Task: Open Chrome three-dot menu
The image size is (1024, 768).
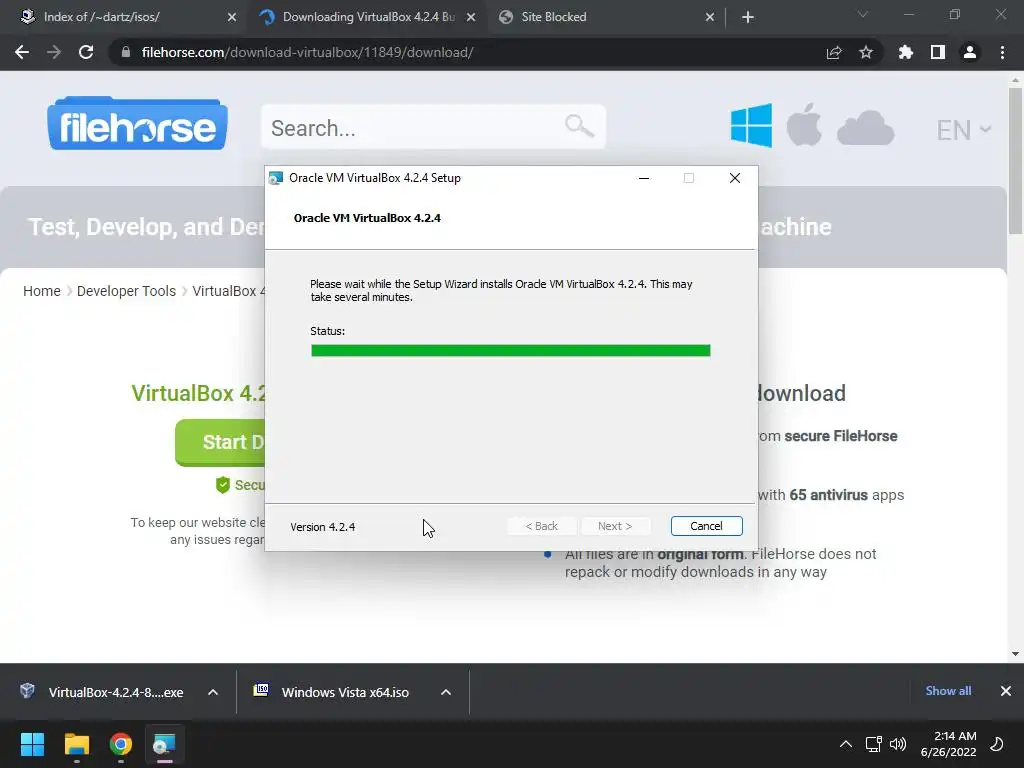Action: (x=1002, y=52)
